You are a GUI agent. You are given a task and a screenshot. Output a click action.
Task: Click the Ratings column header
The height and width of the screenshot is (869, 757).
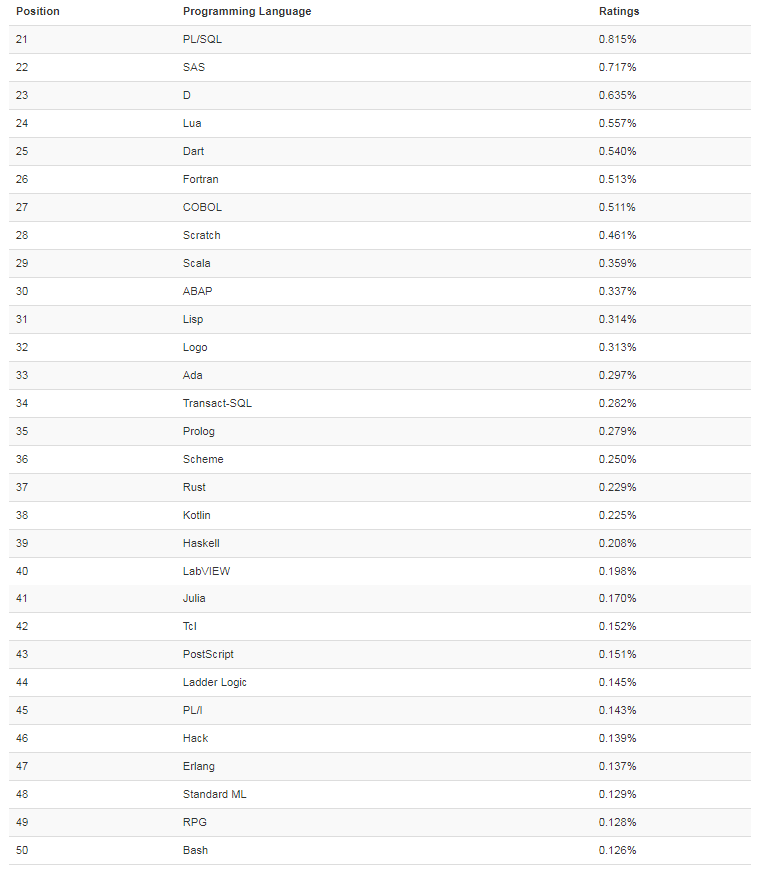618,11
